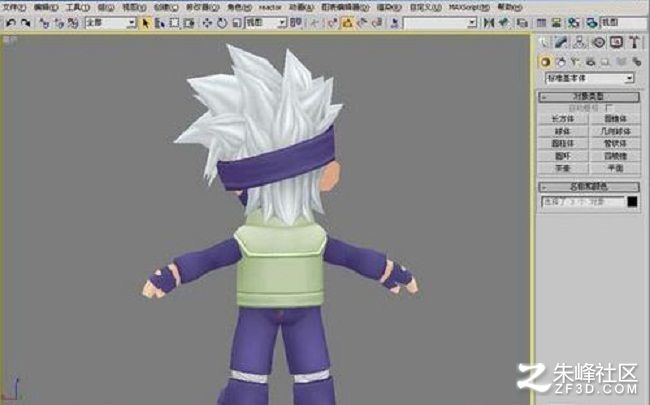Open Edit Named Selection Sets

tap(394, 23)
